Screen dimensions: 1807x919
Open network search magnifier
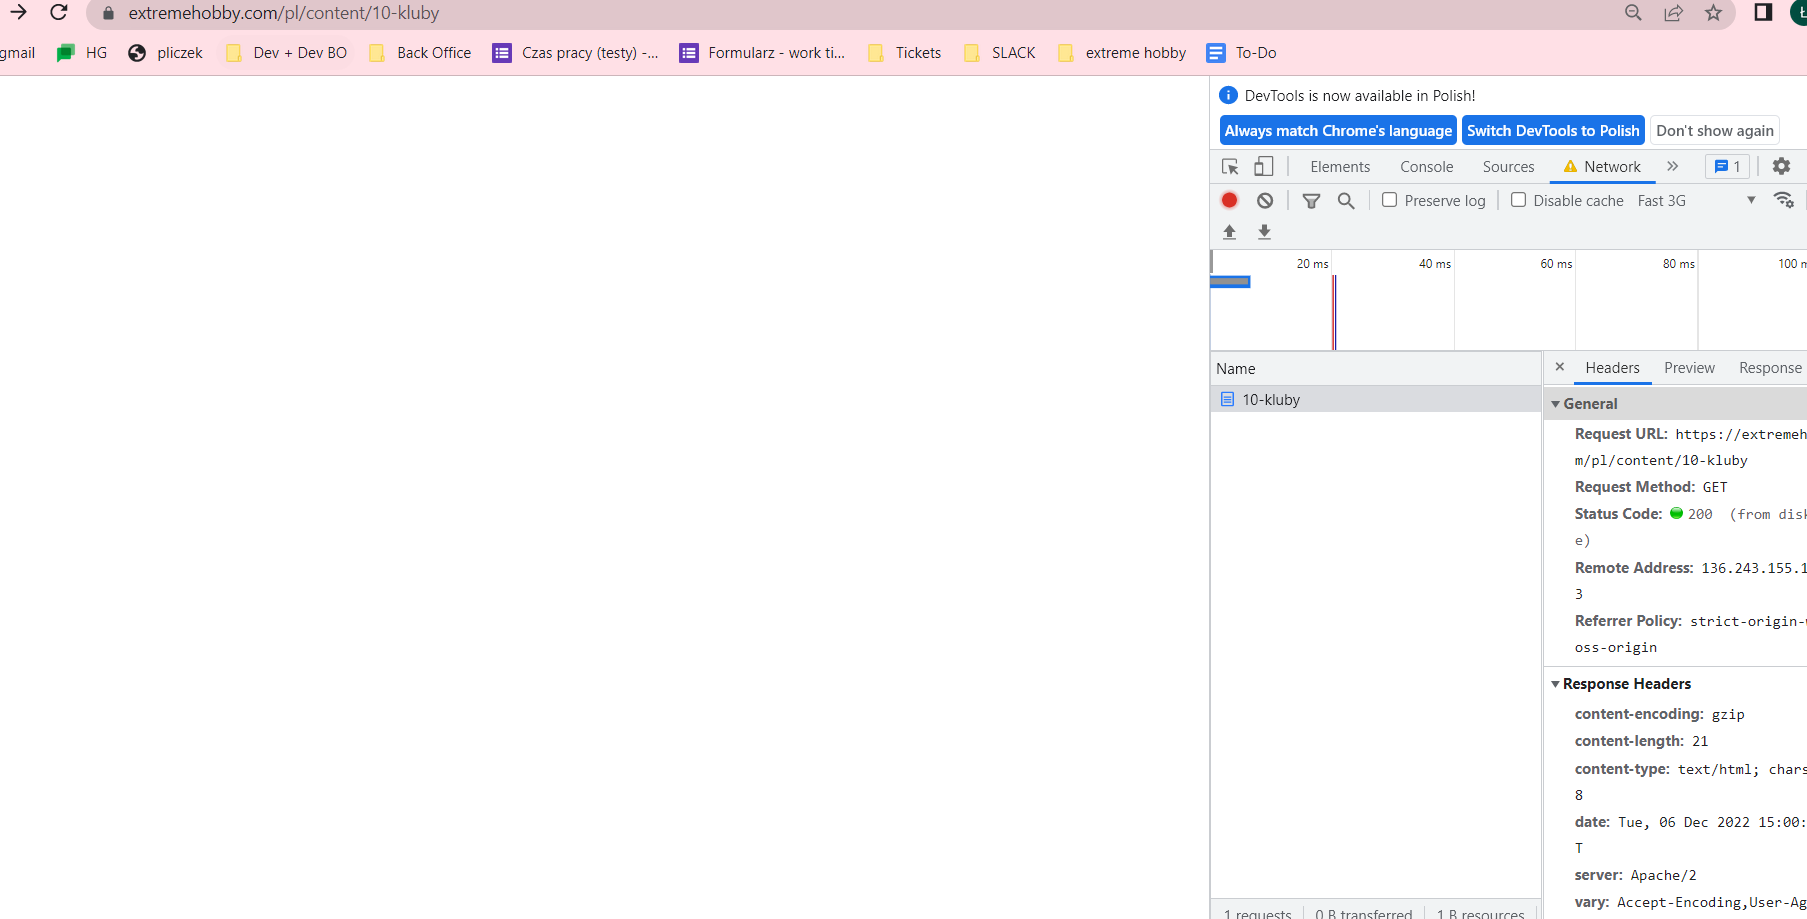pos(1346,201)
